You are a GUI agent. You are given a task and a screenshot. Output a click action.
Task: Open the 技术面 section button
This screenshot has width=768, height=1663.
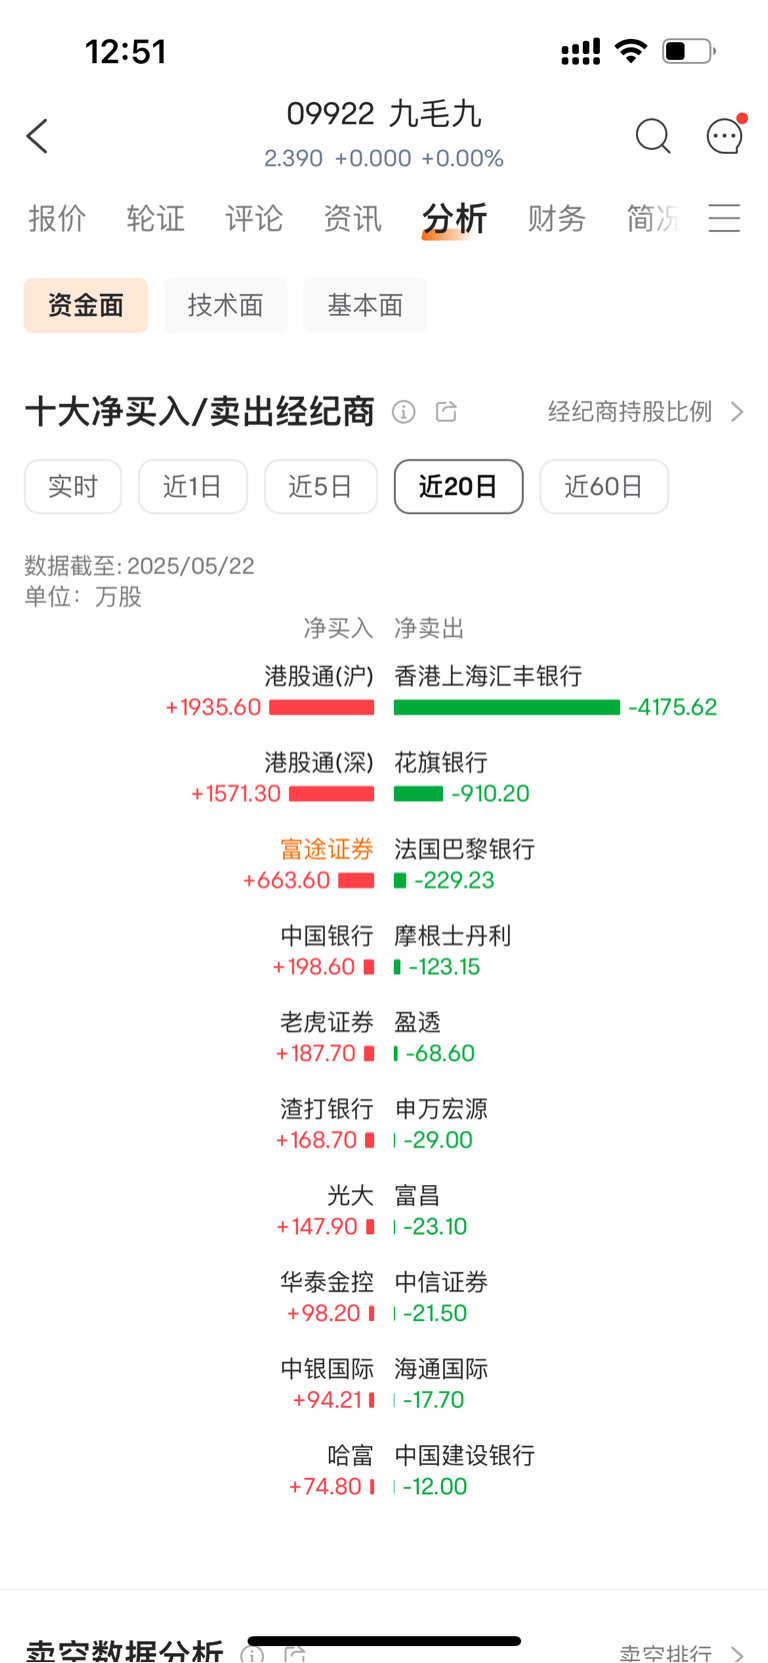pos(226,305)
